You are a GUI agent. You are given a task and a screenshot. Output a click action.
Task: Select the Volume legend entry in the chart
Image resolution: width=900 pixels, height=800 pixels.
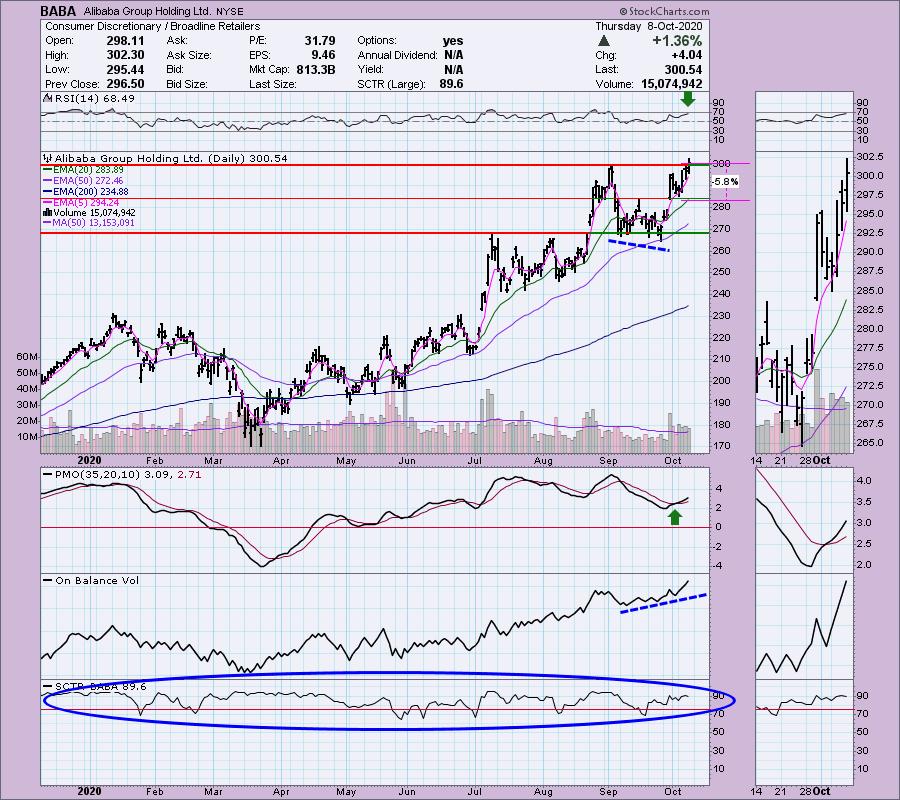90,213
